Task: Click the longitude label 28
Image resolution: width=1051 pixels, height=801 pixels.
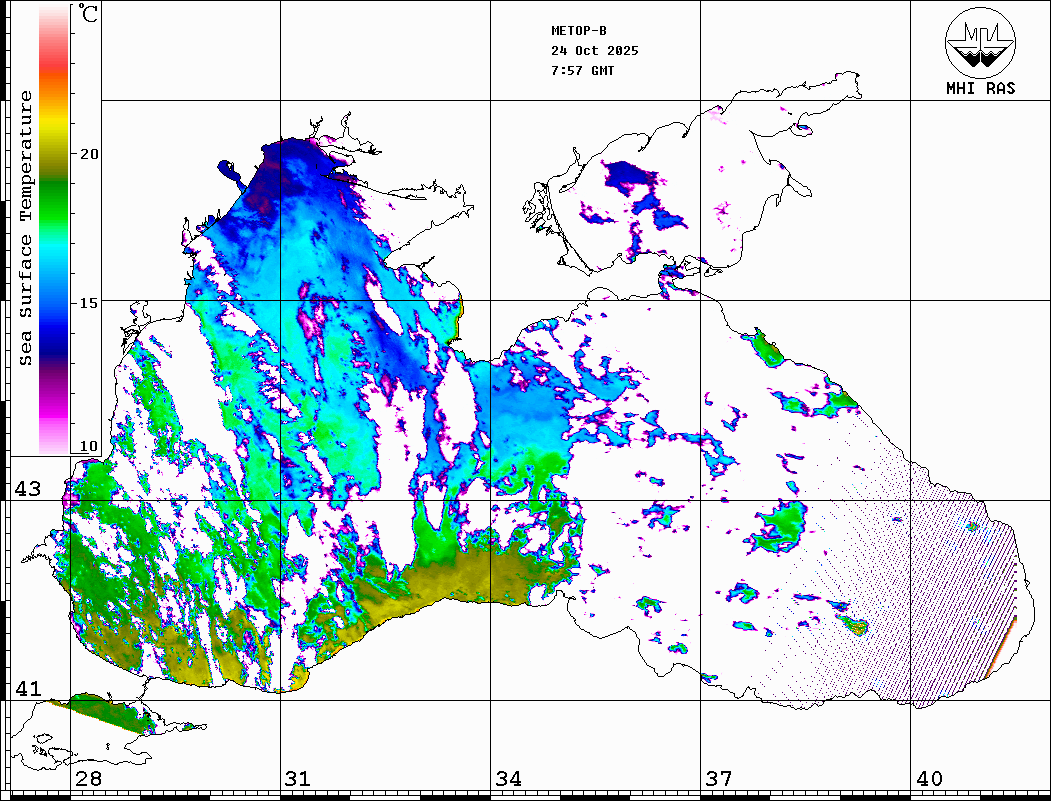Action: coord(87,779)
